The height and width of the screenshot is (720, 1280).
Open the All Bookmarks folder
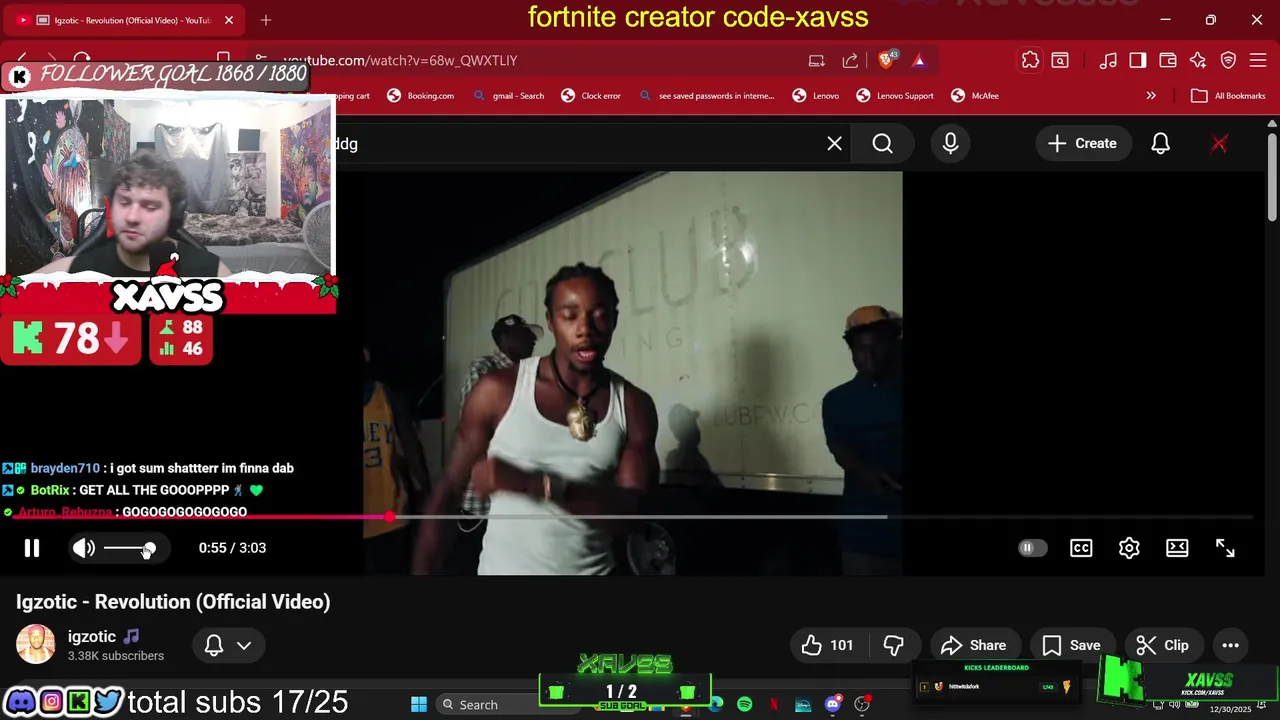[x=1227, y=96]
